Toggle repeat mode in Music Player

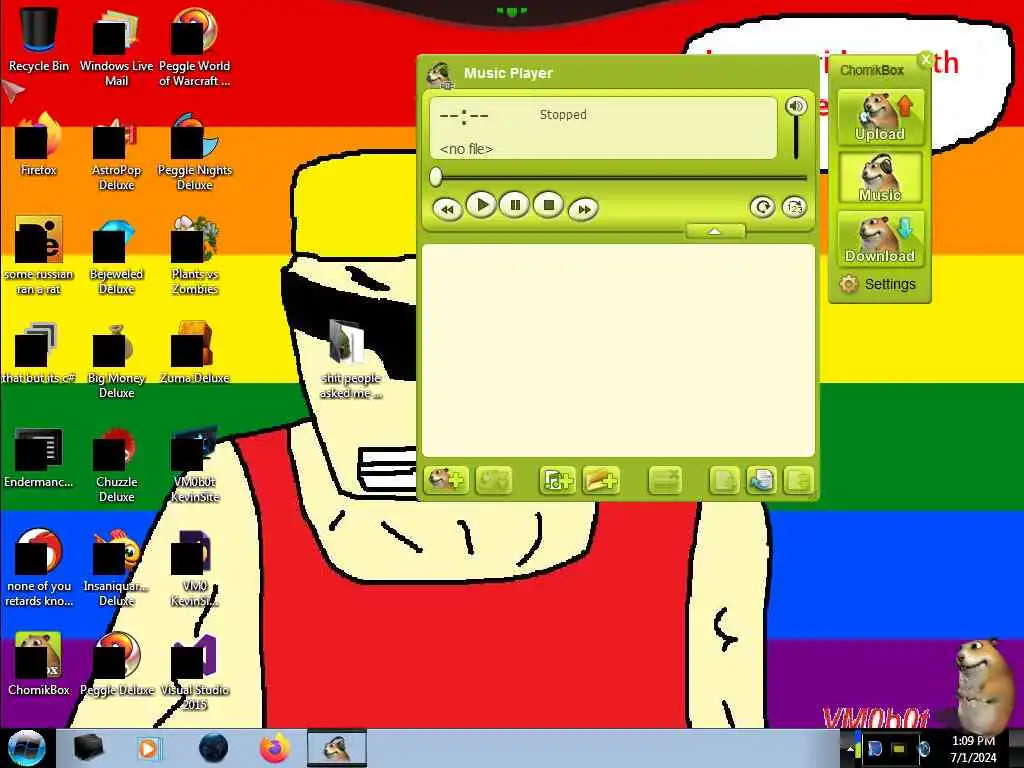tap(761, 208)
